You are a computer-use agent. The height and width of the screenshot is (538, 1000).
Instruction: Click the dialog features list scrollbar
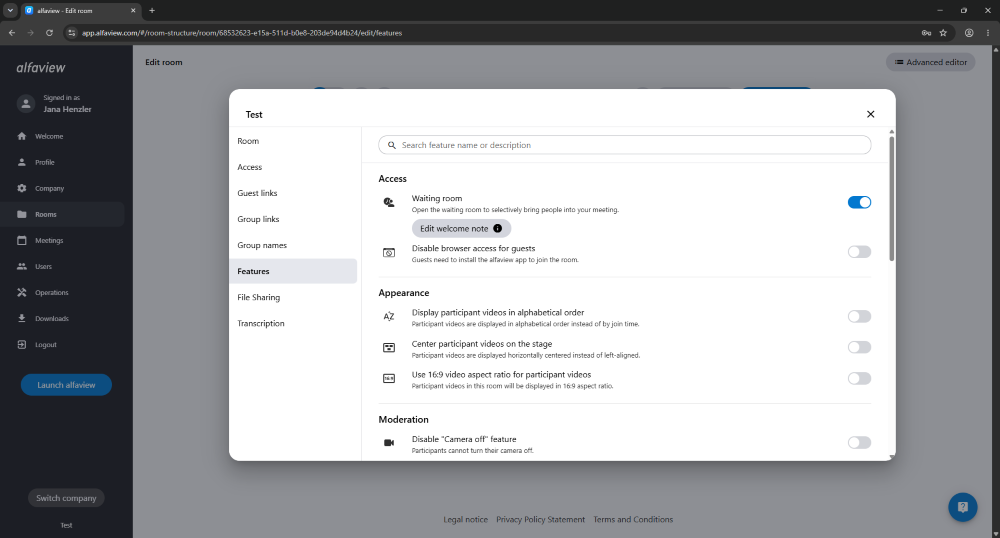tap(892, 198)
